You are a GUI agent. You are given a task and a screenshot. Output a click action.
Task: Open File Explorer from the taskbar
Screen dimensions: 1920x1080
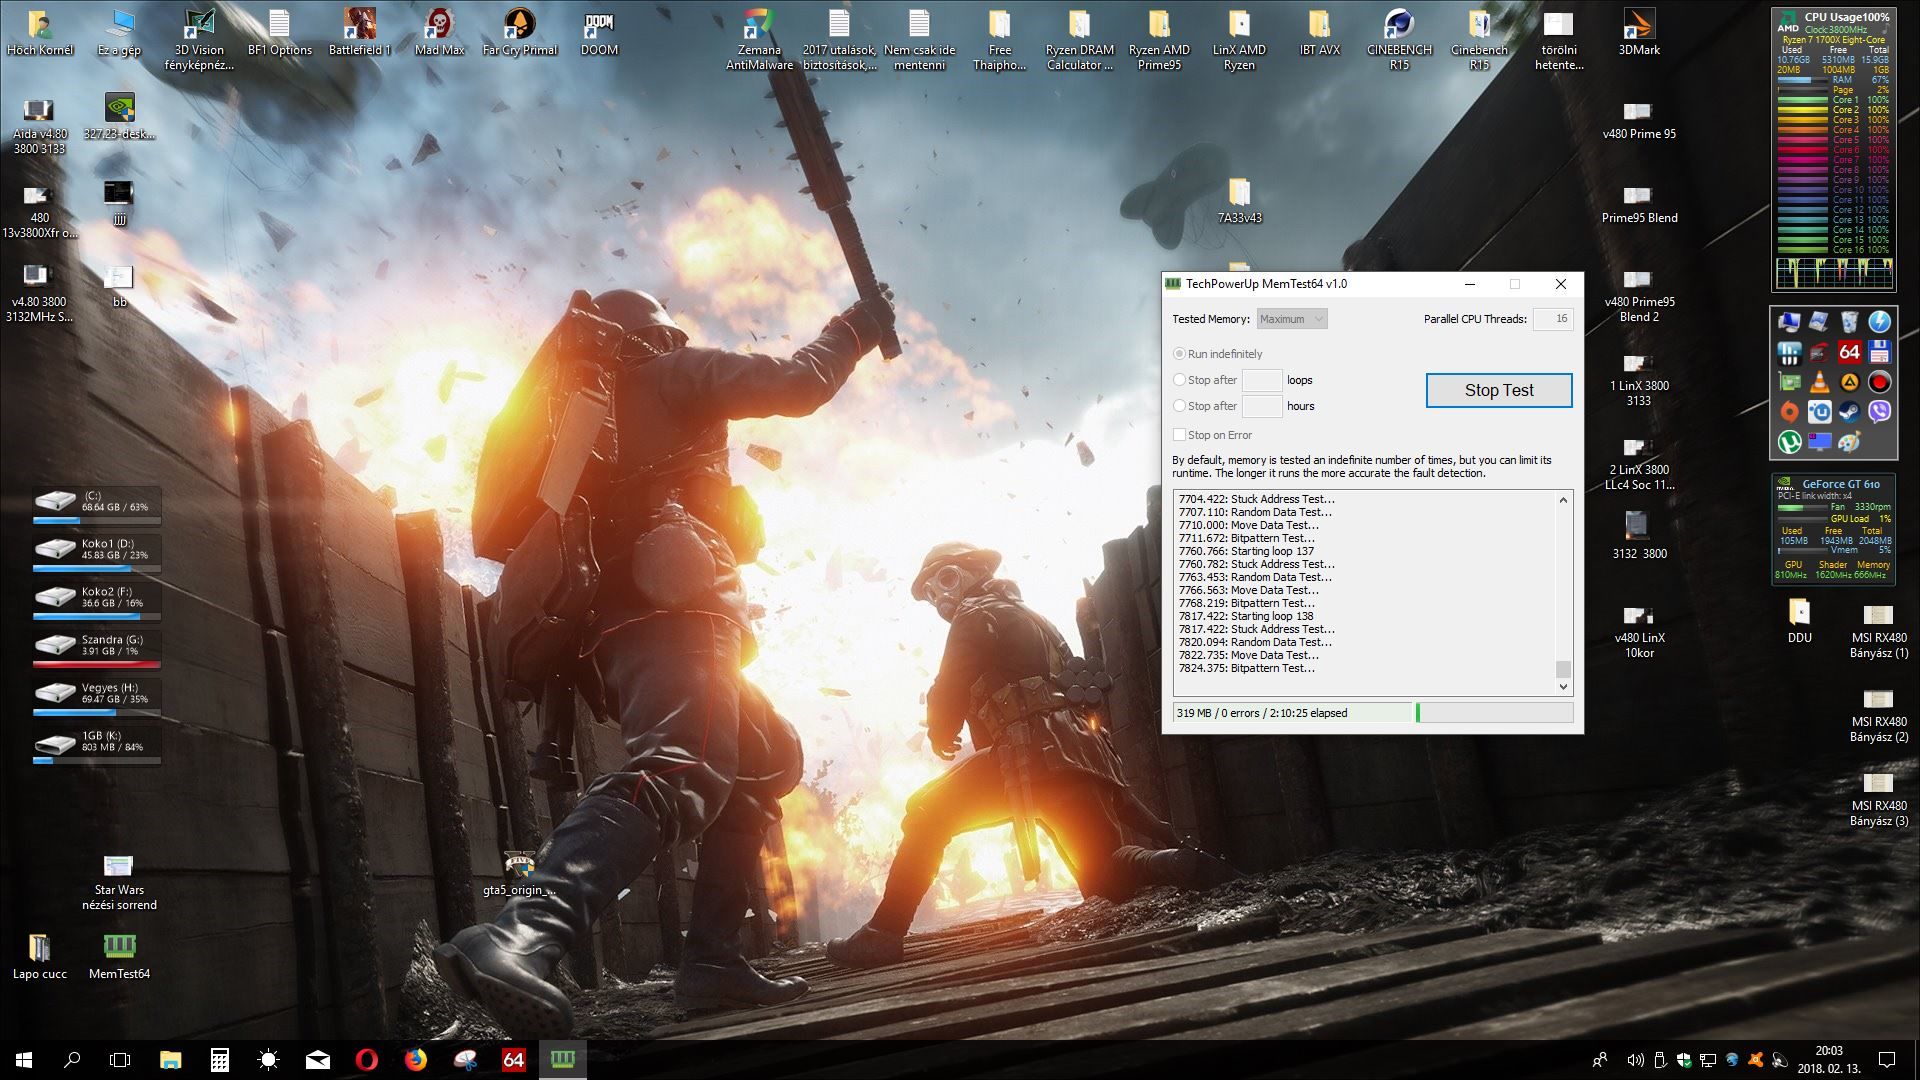170,1060
